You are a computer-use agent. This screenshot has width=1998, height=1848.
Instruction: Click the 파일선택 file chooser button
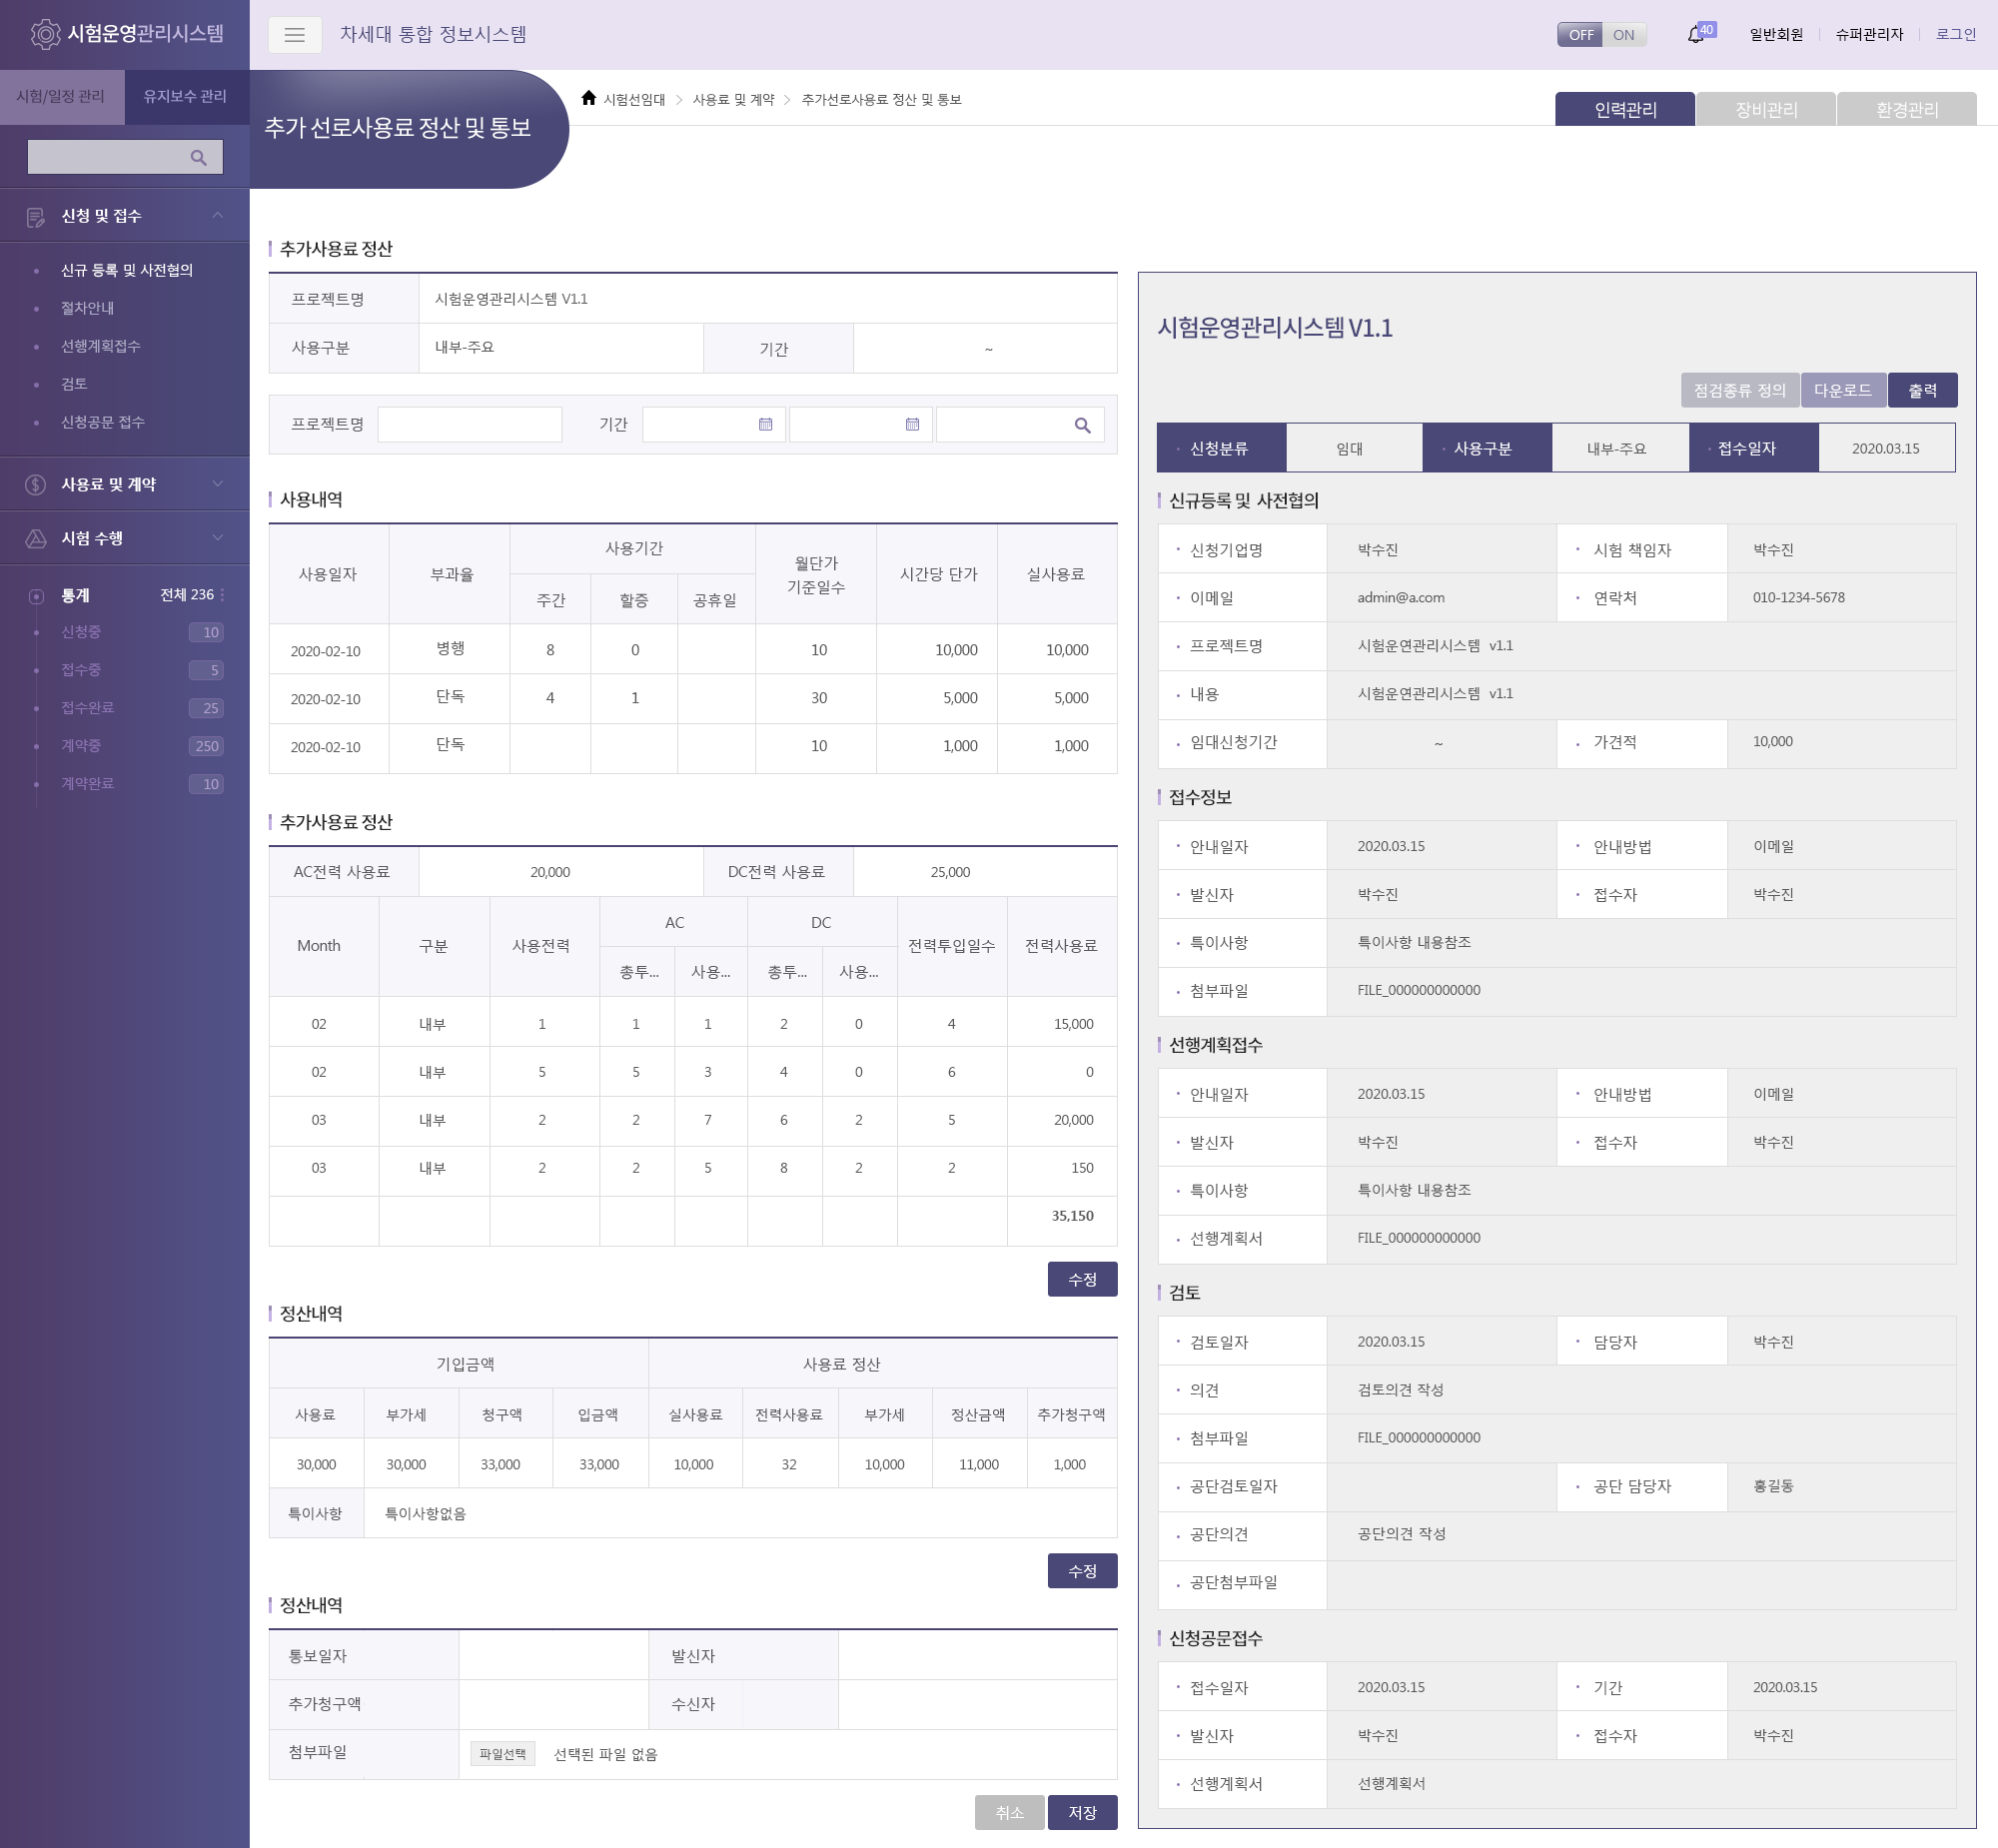[x=503, y=1754]
